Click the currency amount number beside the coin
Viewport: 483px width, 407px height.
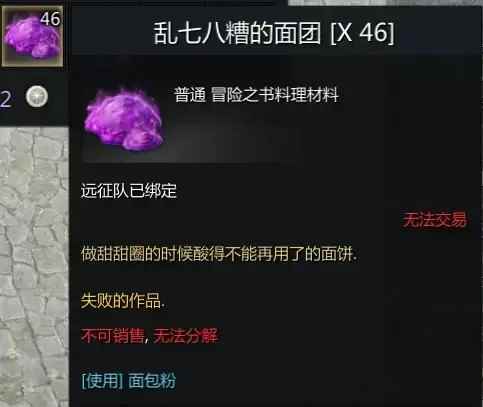pos(6,99)
